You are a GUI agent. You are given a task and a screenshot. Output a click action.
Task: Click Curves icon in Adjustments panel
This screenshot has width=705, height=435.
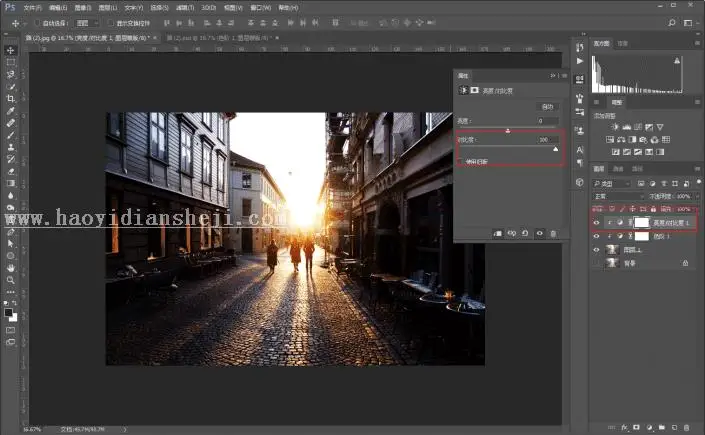coord(638,127)
